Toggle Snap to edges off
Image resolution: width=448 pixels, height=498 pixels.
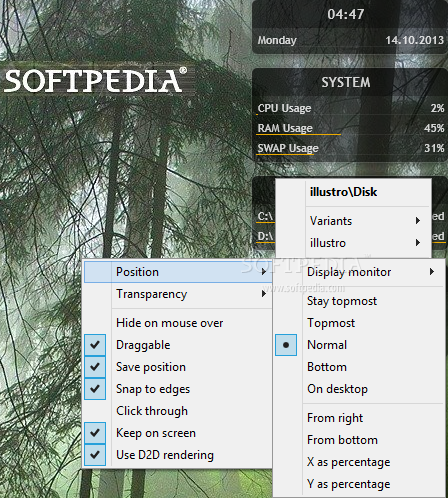(177, 389)
